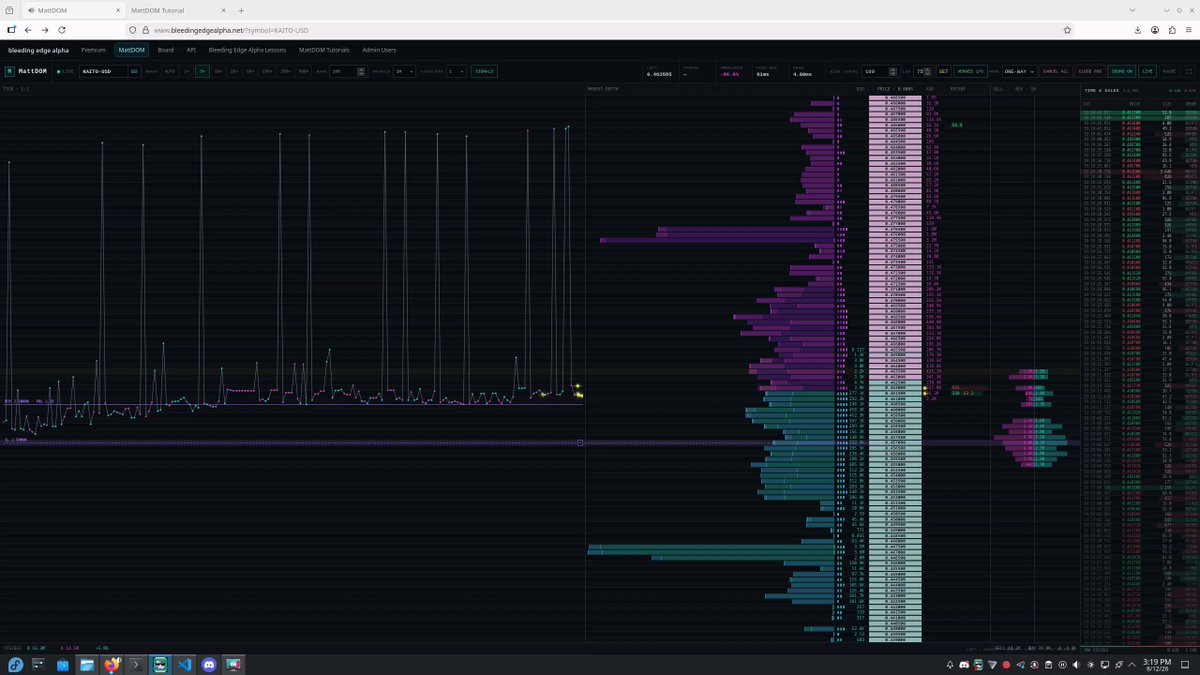Open the ONE-WAY mode dropdown
Viewport: 1200px width, 675px height.
click(x=1020, y=71)
